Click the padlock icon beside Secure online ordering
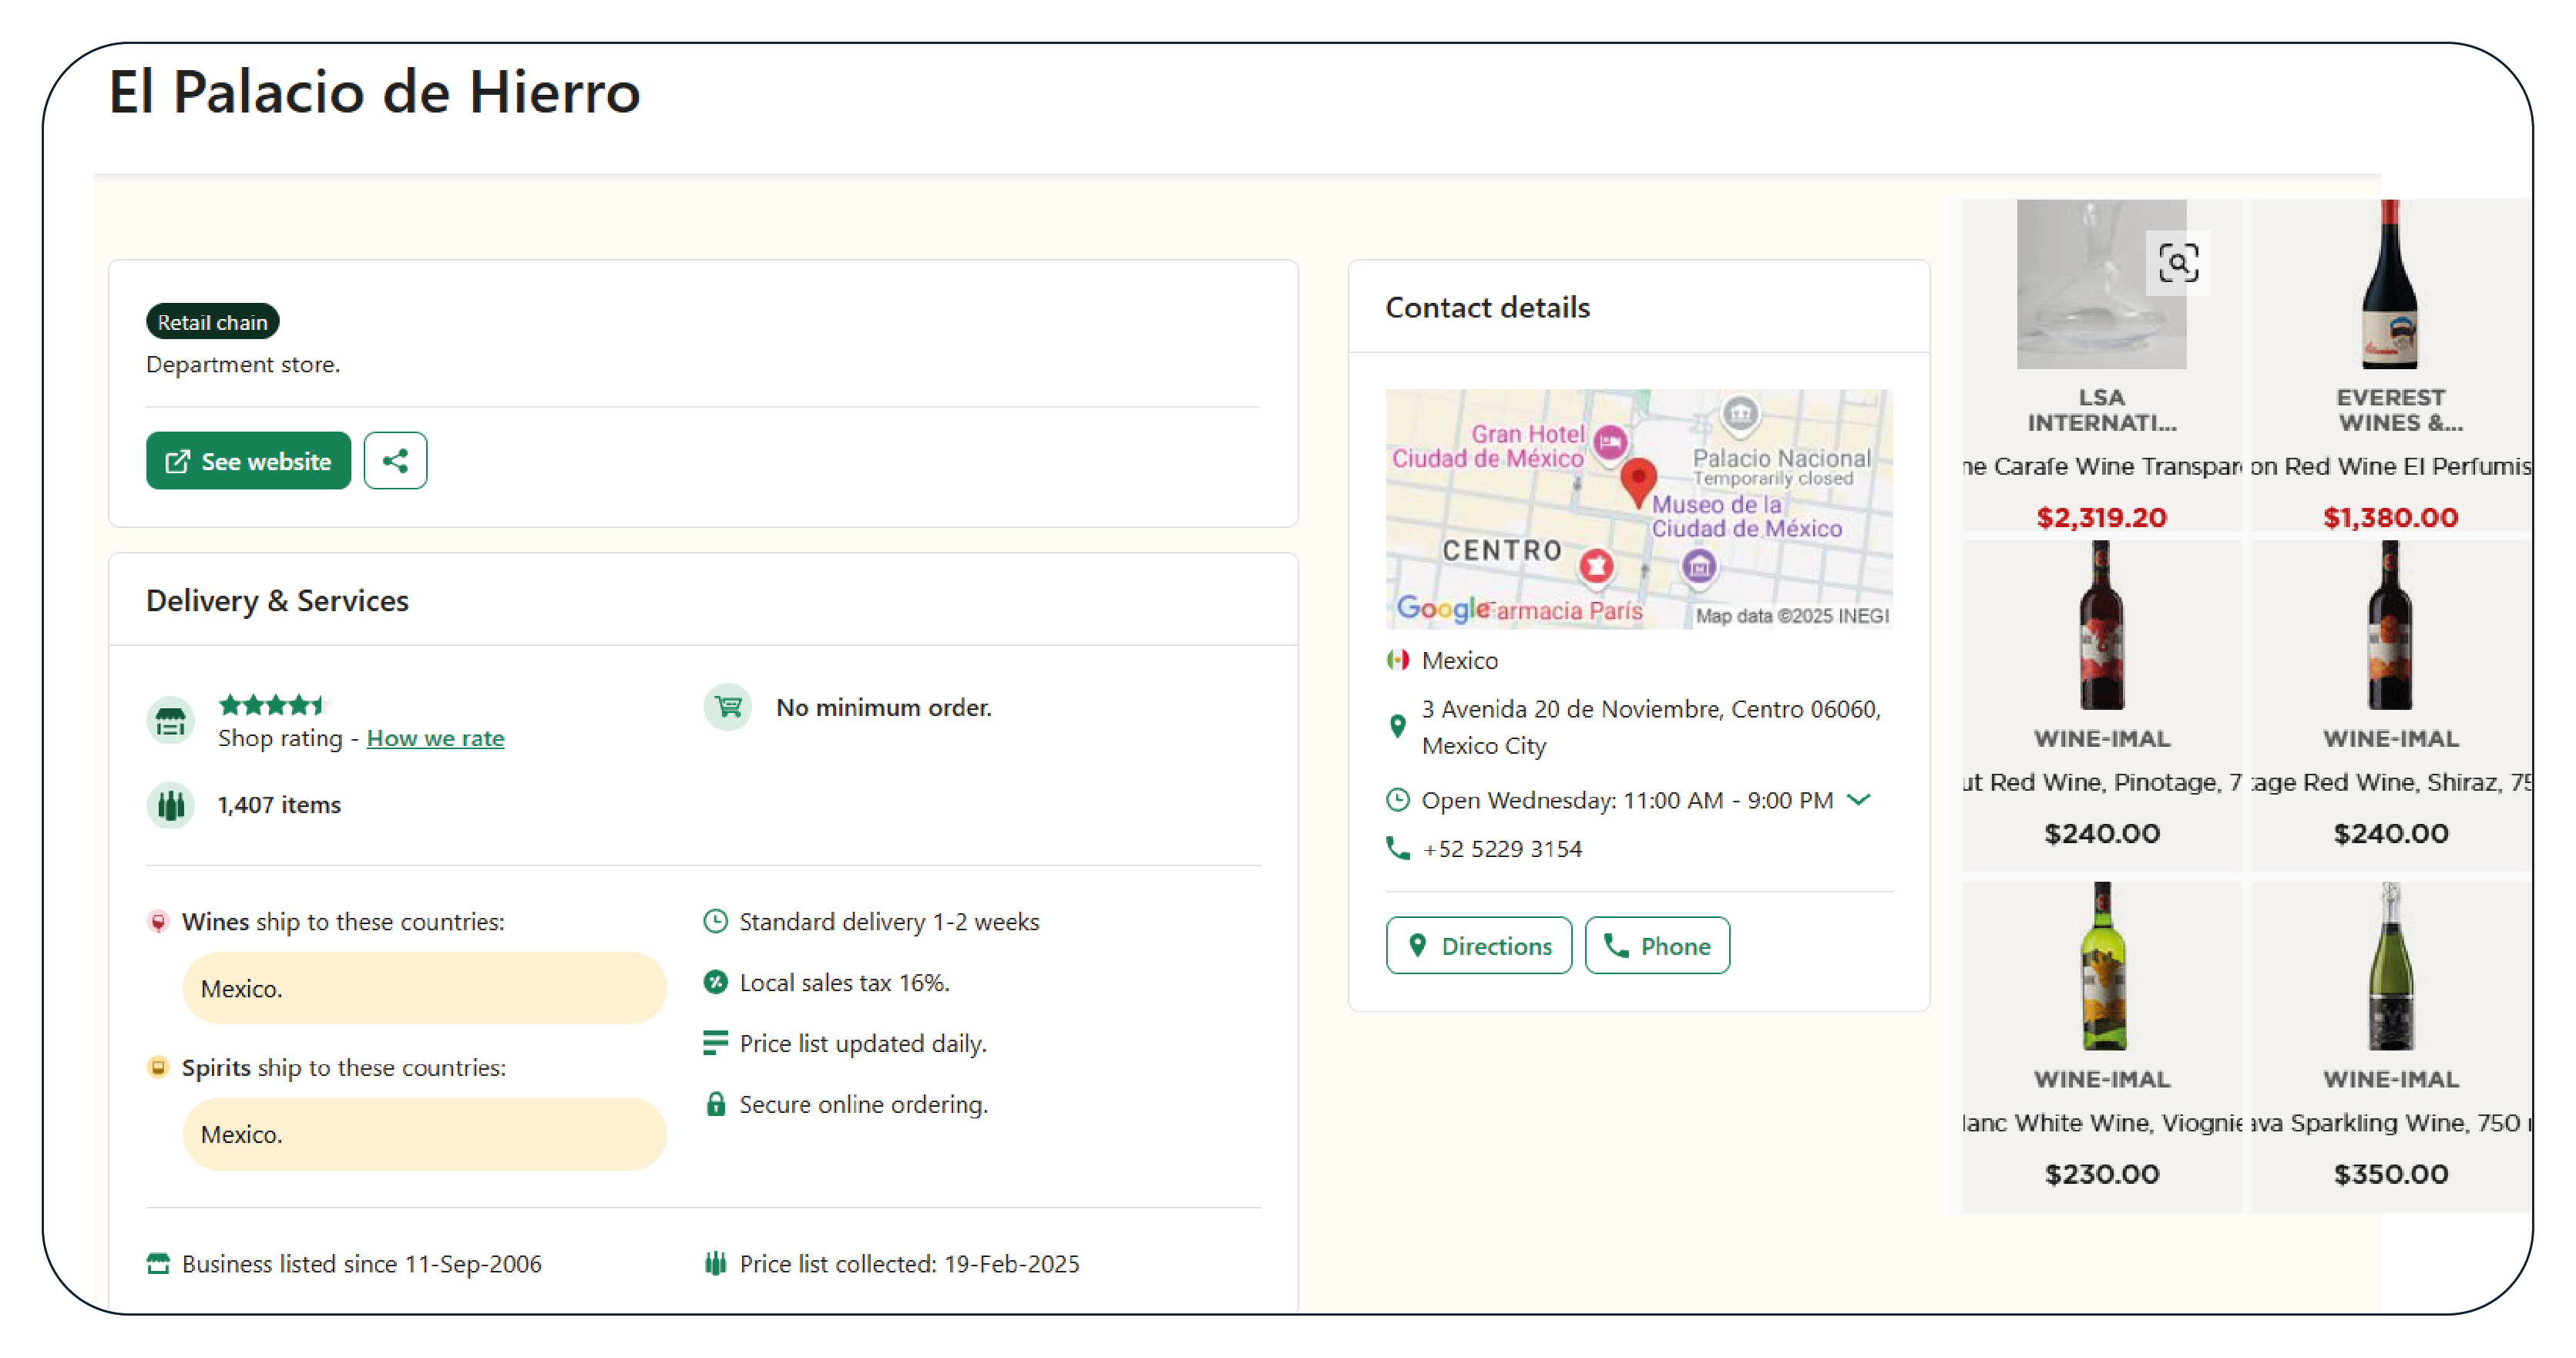Viewport: 2576px width, 1358px height. tap(715, 1104)
